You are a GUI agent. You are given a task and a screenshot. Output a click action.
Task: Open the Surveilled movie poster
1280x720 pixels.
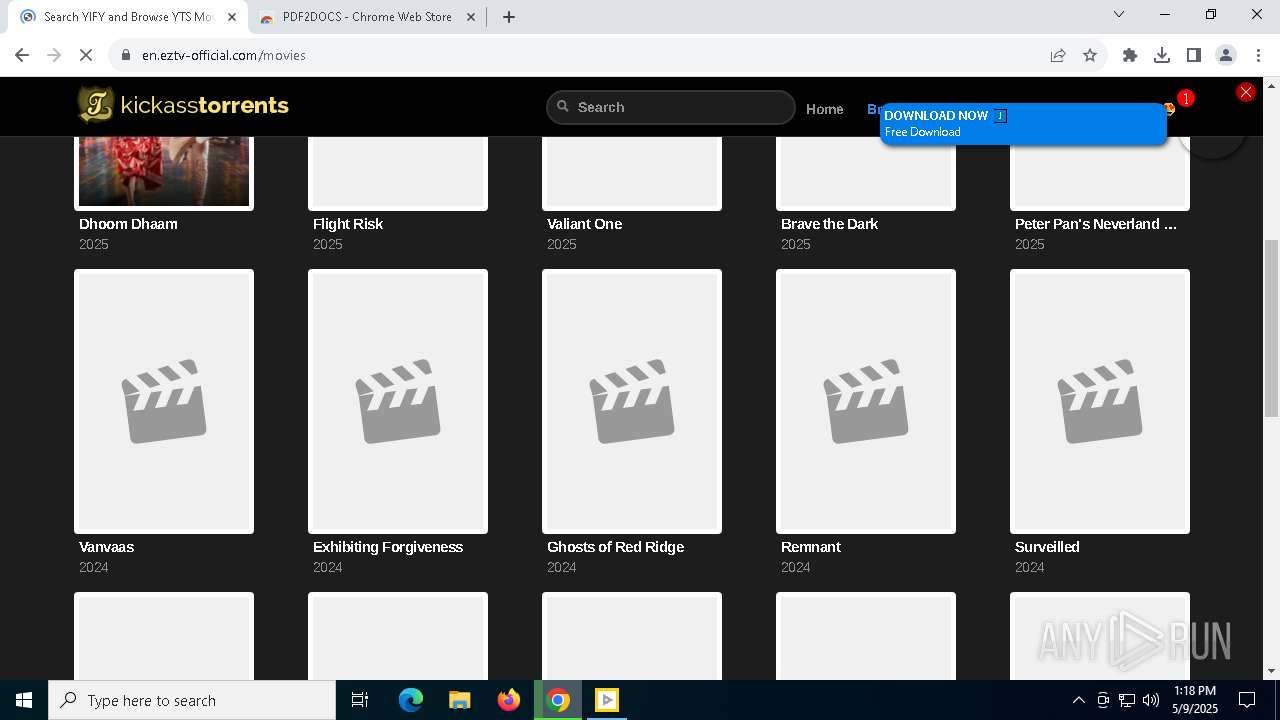click(1100, 401)
